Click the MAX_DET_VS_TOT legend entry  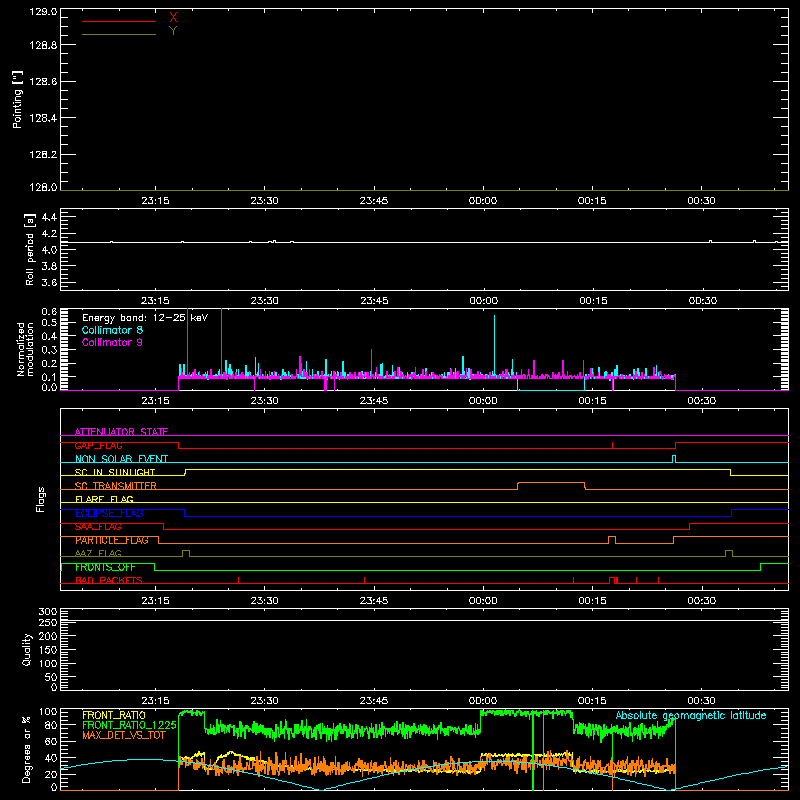click(x=123, y=735)
